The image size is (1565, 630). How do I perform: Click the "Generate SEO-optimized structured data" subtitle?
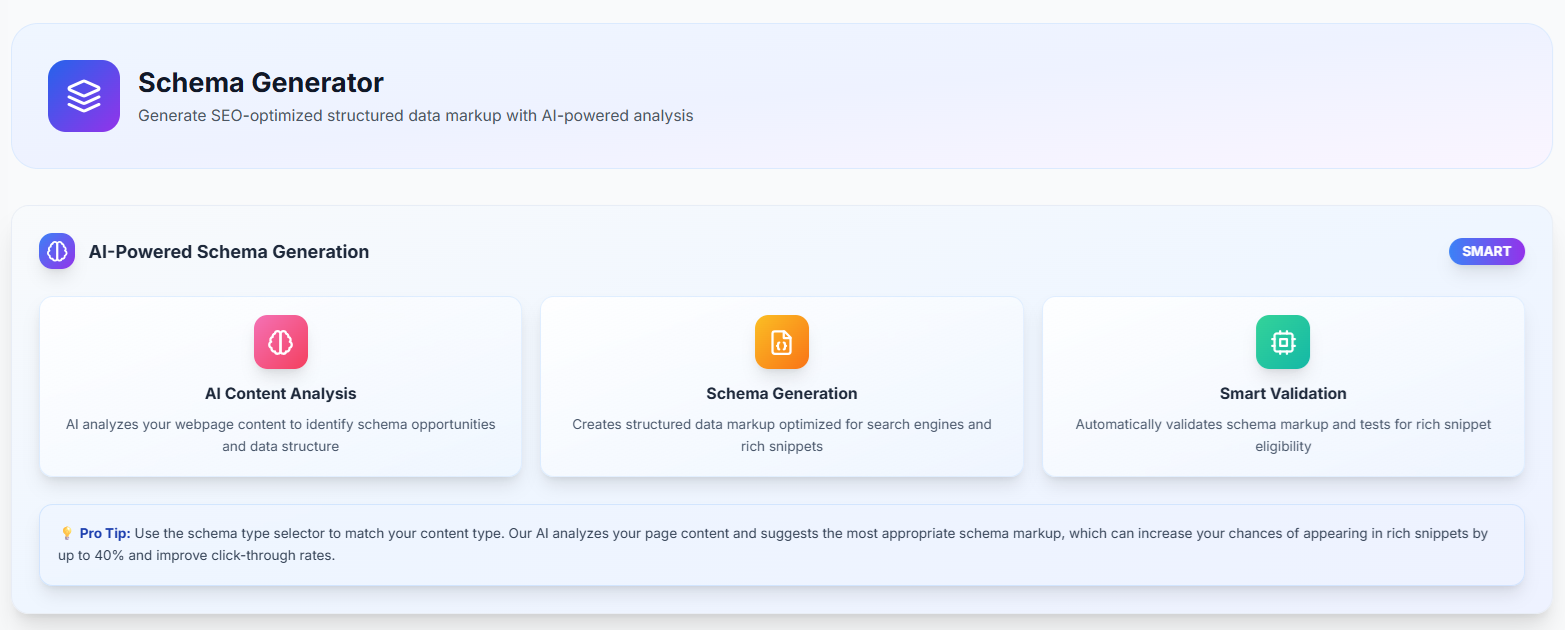tap(415, 116)
